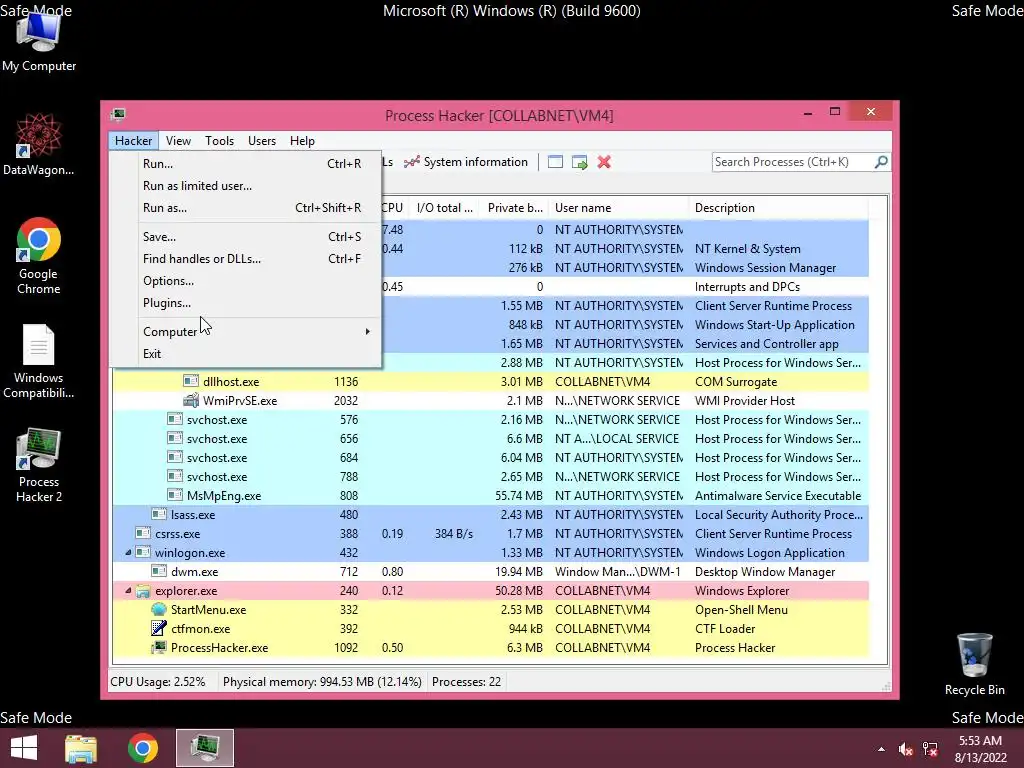Click the muted volume tray icon

[x=905, y=749]
